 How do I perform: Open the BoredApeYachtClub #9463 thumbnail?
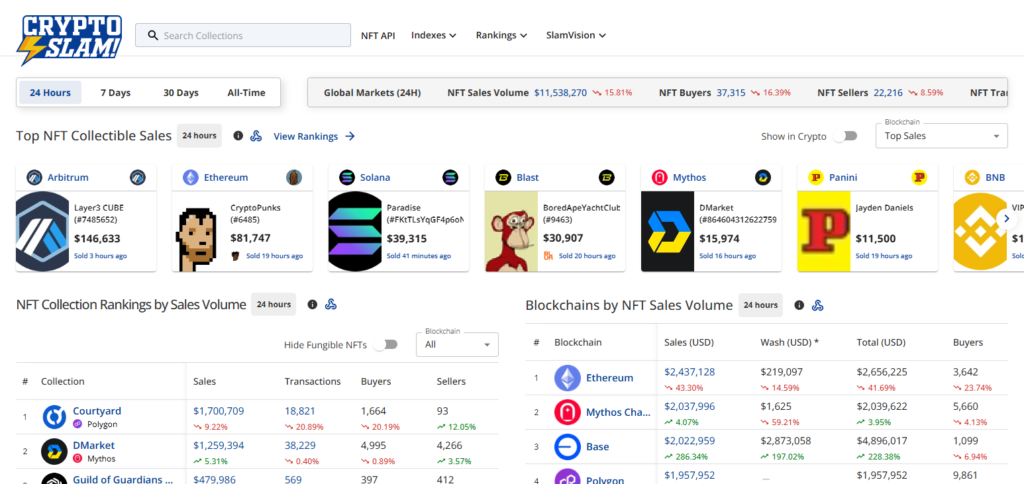(511, 231)
